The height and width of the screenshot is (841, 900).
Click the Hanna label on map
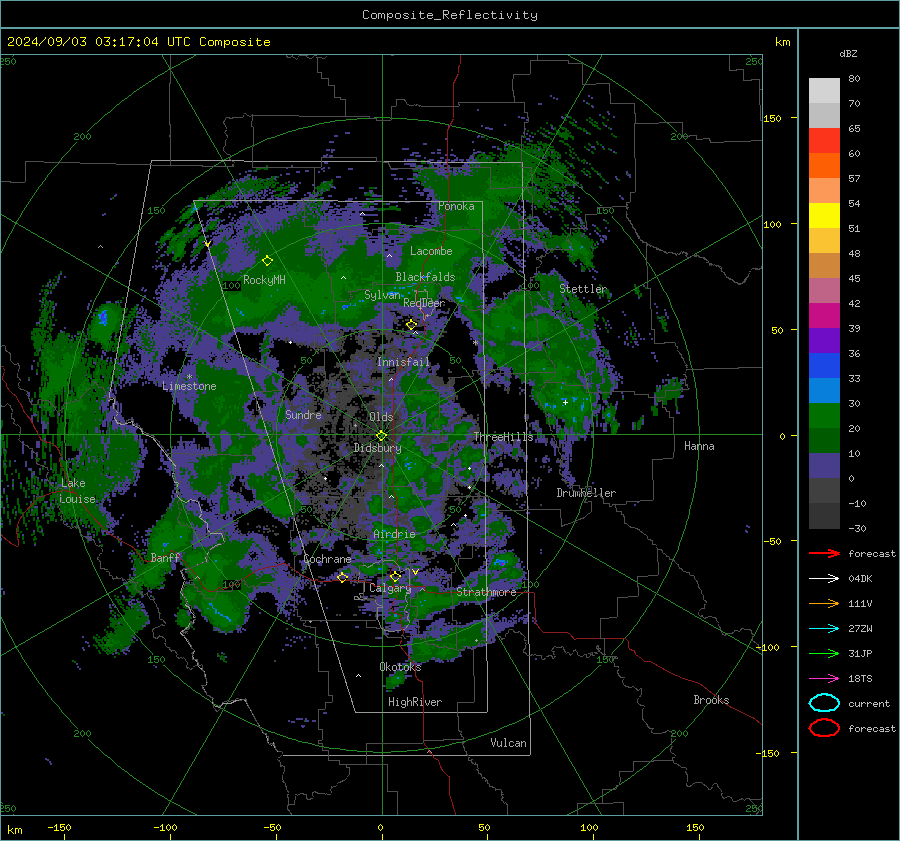tap(699, 446)
